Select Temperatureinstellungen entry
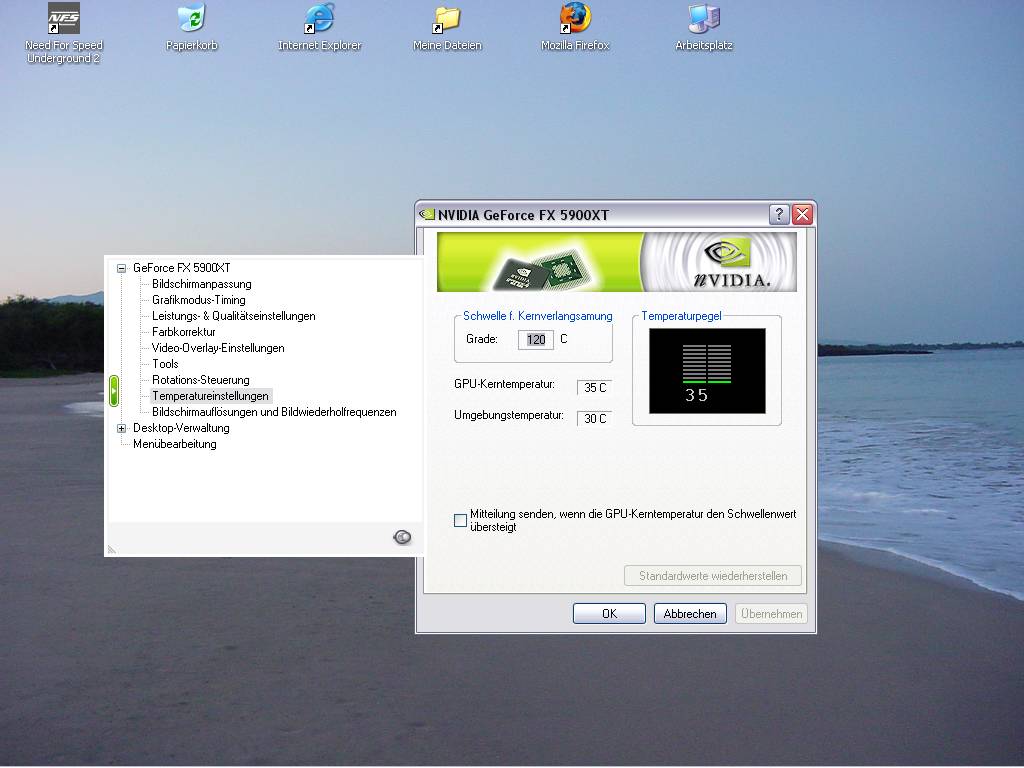The height and width of the screenshot is (768, 1024). tap(210, 396)
